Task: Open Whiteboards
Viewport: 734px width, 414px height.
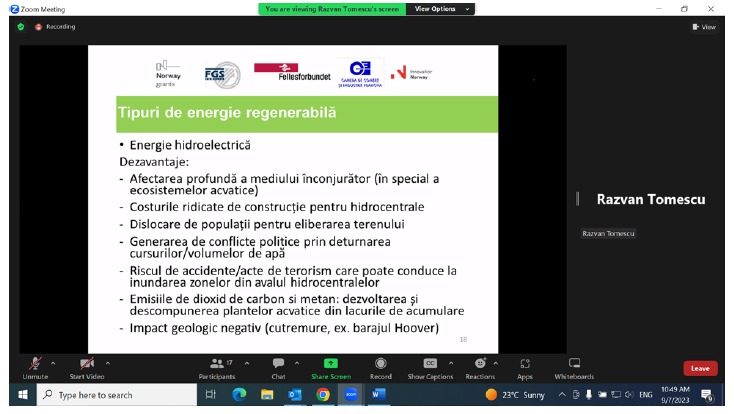Action: 574,366
